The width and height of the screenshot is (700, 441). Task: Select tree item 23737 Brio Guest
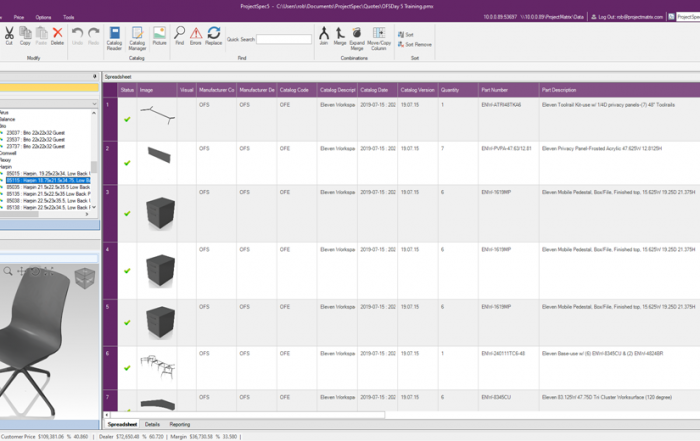(x=35, y=146)
